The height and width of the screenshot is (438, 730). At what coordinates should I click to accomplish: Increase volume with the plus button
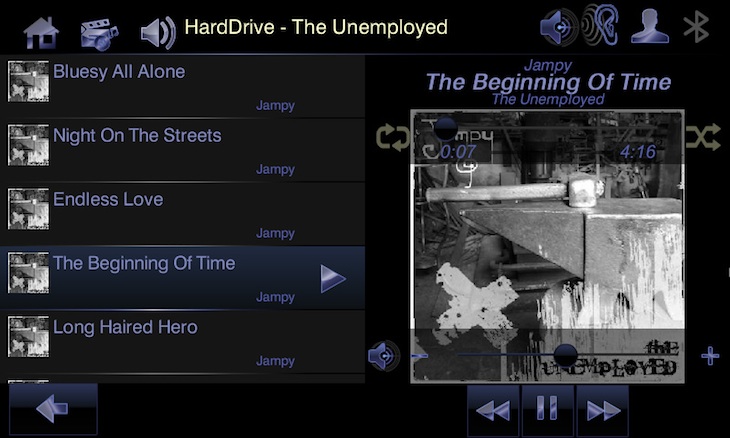tap(710, 356)
